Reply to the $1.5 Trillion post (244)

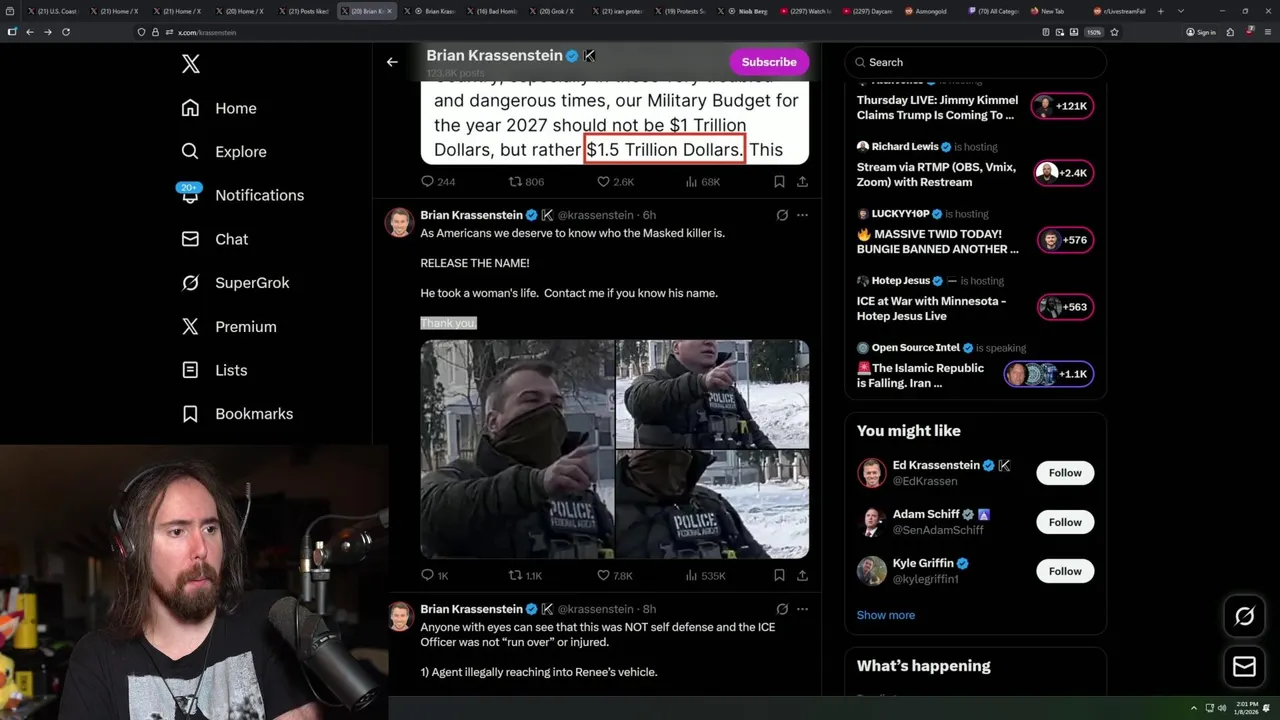point(438,182)
